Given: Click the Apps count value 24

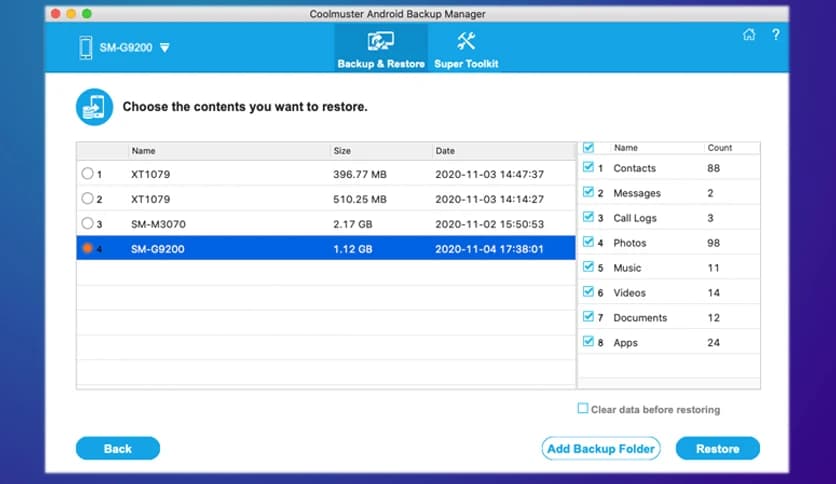Looking at the screenshot, I should tap(713, 343).
